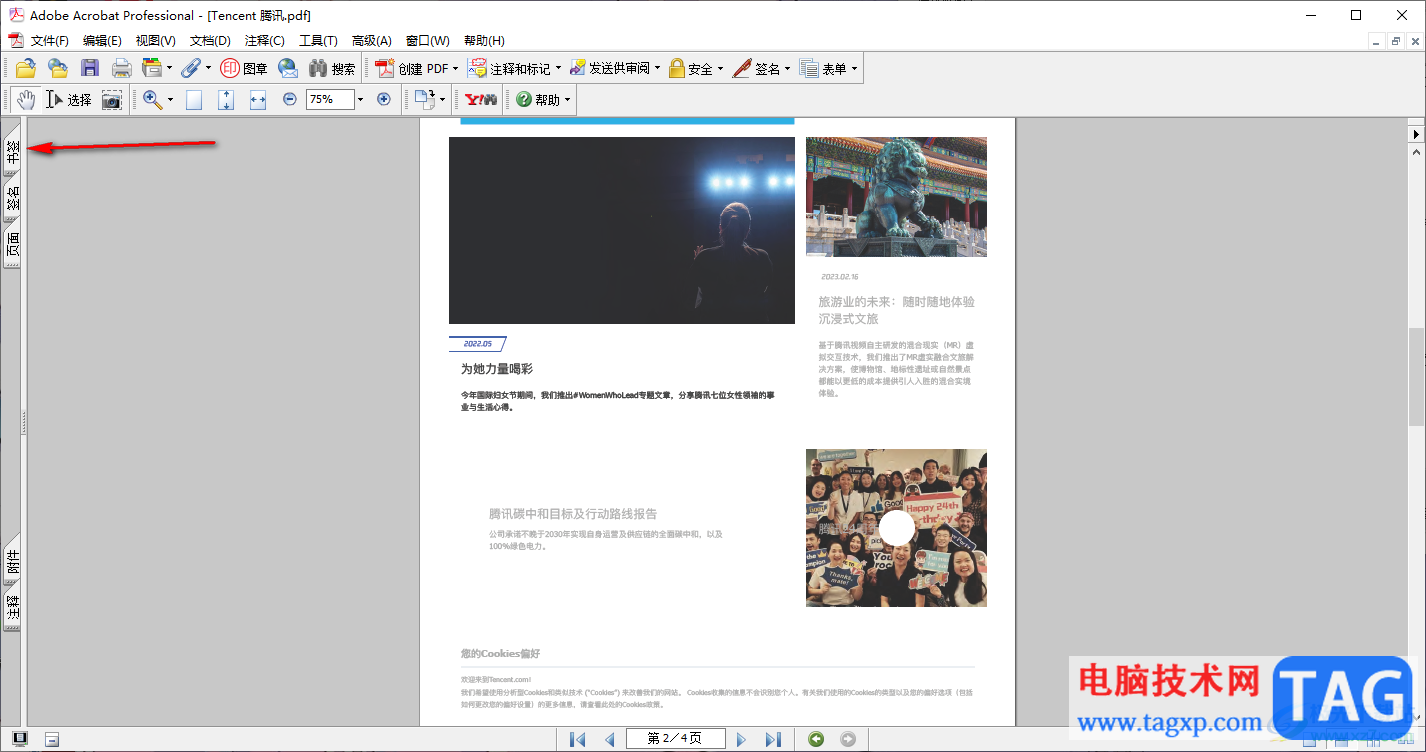The width and height of the screenshot is (1426, 752).
Task: Click the green previous view button
Action: (x=816, y=739)
